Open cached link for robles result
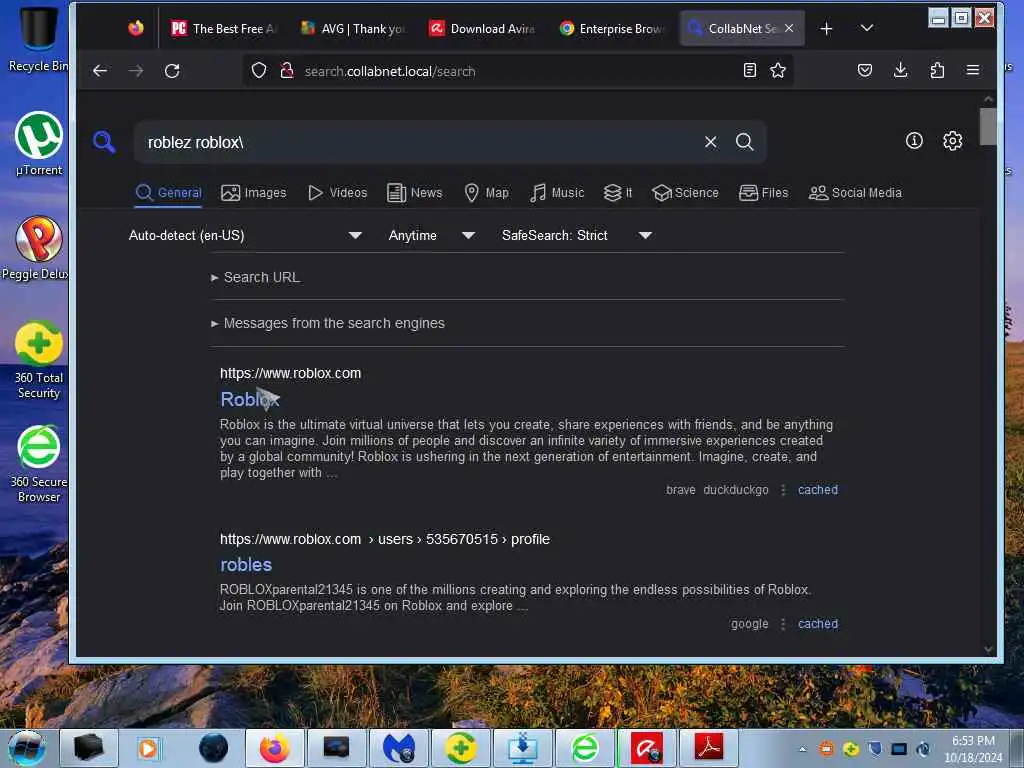The width and height of the screenshot is (1024, 768). coord(818,624)
